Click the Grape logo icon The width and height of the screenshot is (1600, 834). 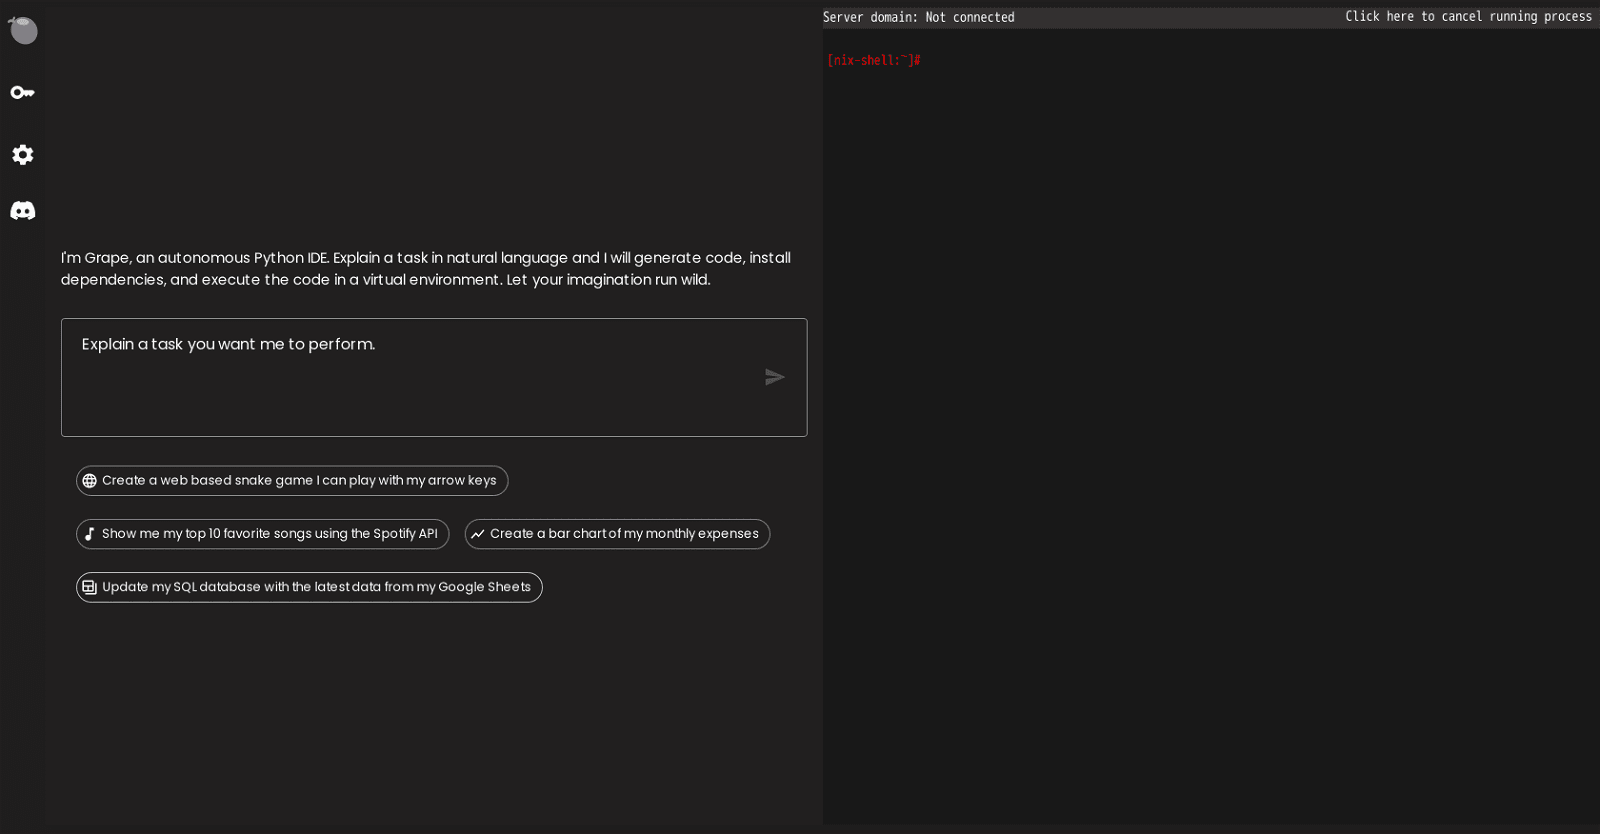23,30
